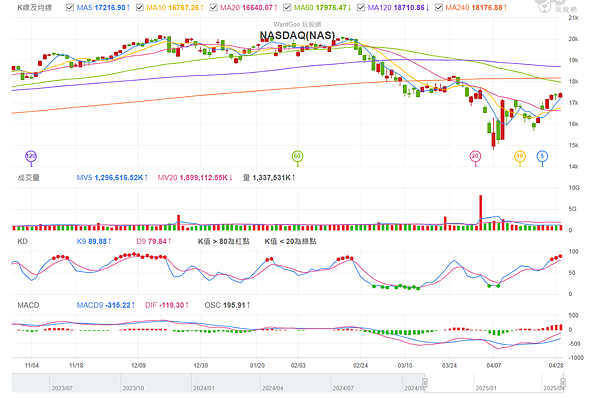This screenshot has width=600, height=398.
Task: Click the MA60 17976.47 value label
Action: coord(322,8)
